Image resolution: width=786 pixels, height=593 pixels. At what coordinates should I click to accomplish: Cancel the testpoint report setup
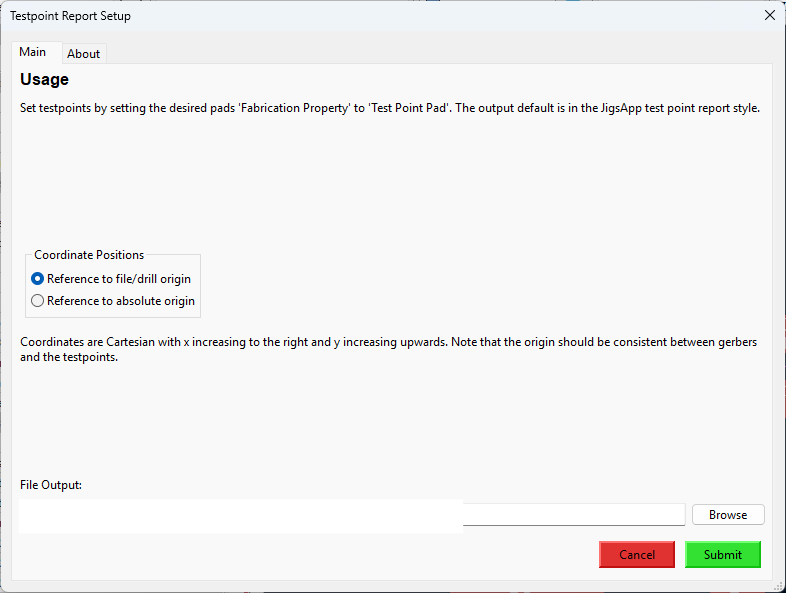[x=637, y=555]
